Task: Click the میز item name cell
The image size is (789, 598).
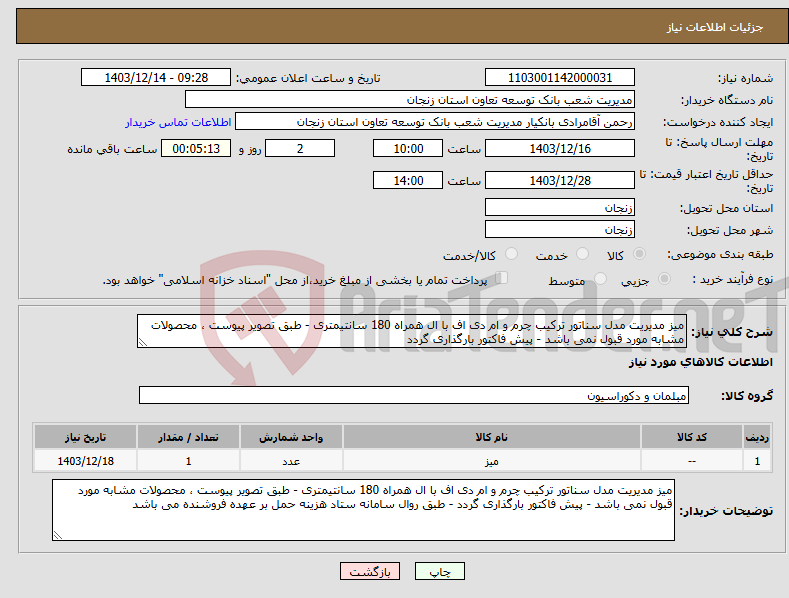Action: pos(492,461)
